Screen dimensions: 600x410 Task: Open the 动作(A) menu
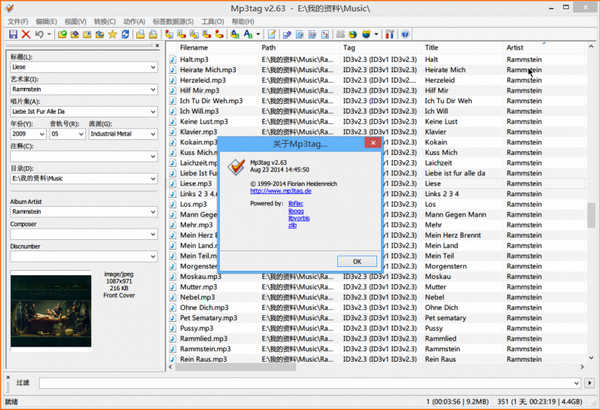(134, 21)
